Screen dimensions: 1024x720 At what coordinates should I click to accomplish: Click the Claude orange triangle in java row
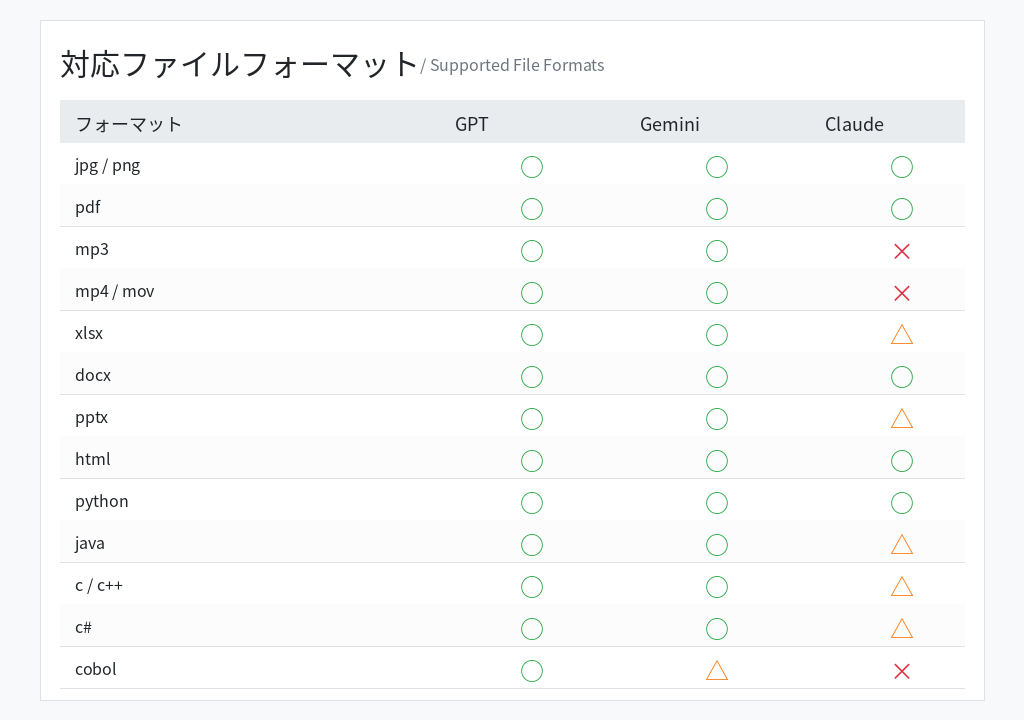tap(901, 544)
